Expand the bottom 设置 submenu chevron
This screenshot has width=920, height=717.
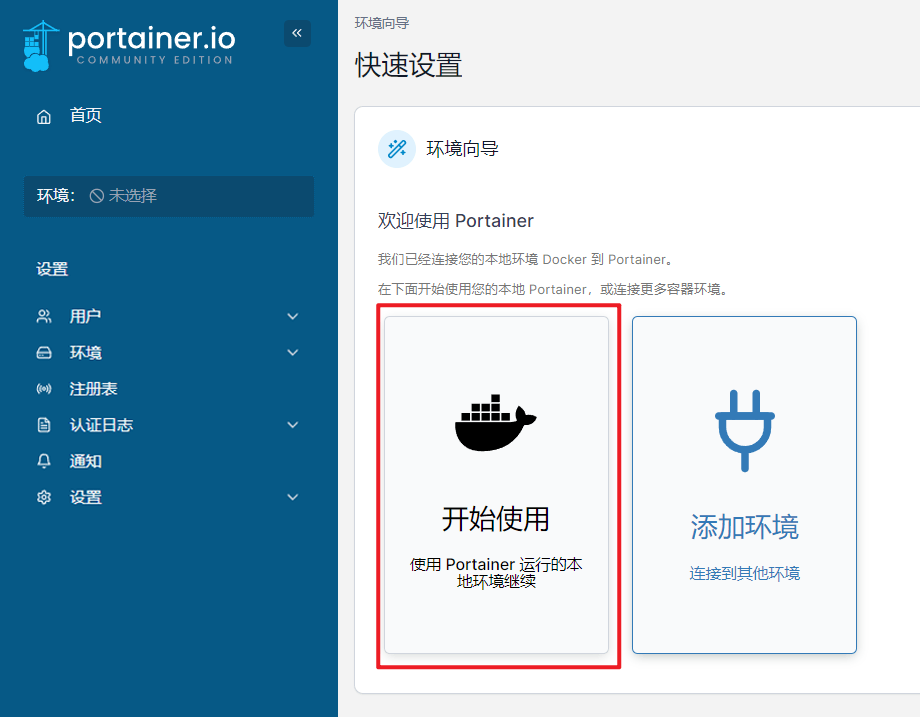coord(293,497)
